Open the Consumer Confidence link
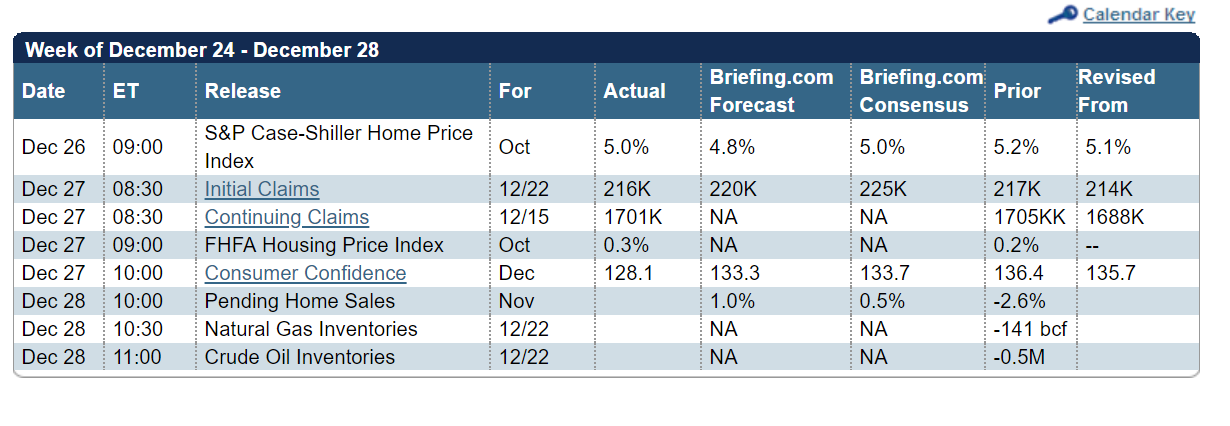Image resolution: width=1230 pixels, height=426 pixels. 305,273
